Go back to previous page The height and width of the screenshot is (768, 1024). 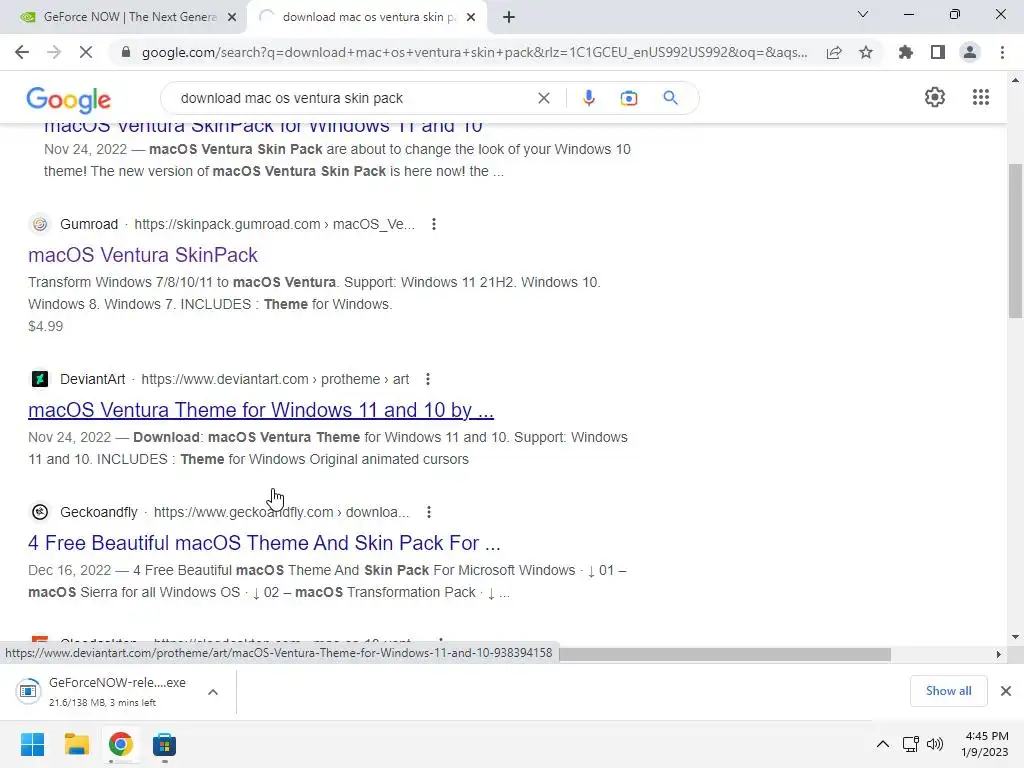[x=22, y=52]
